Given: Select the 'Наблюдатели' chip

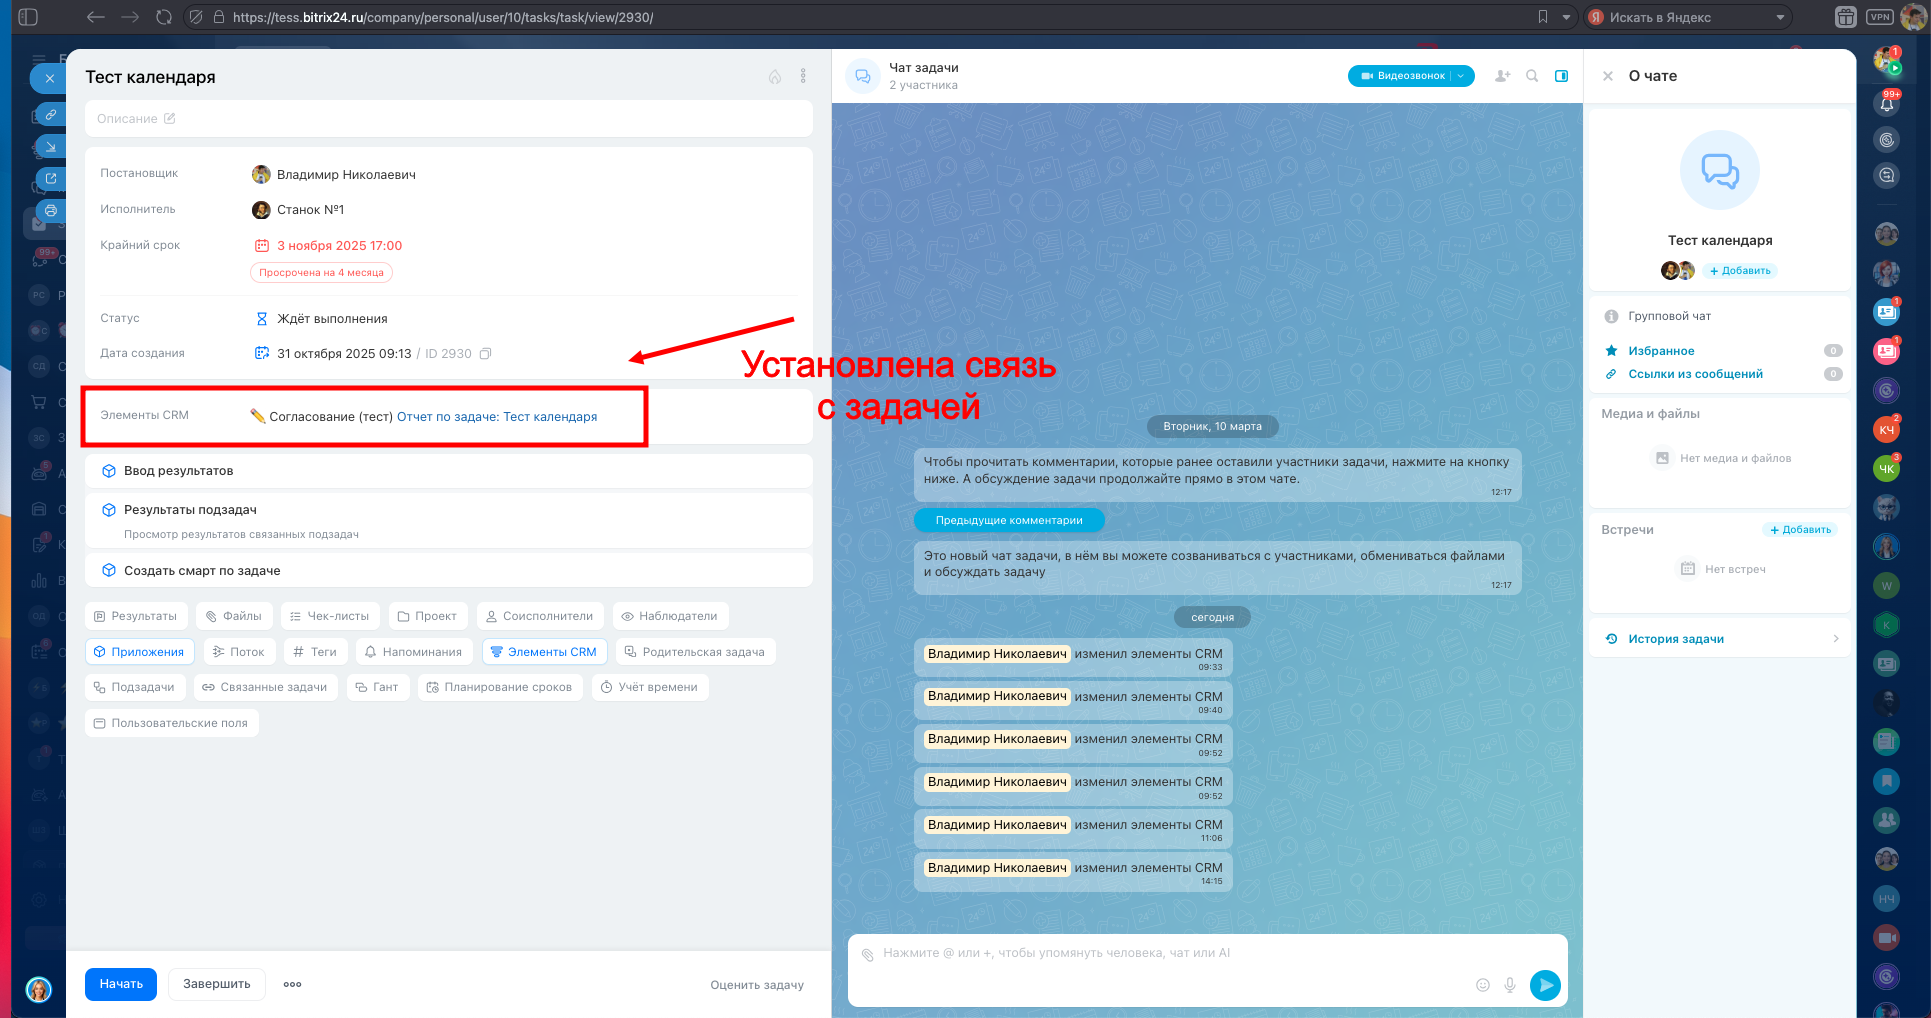Looking at the screenshot, I should 670,616.
